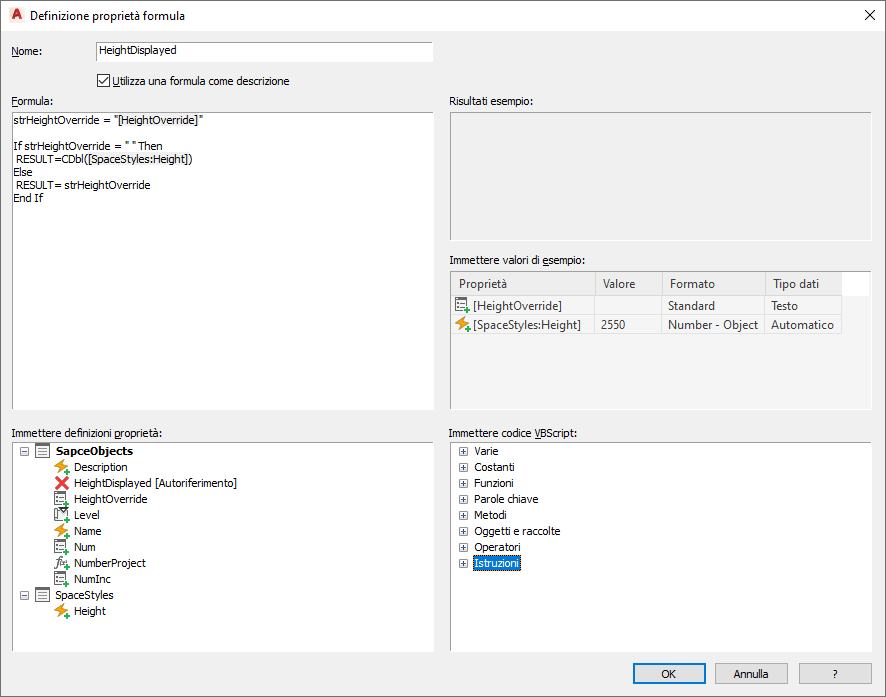
Task: Expand the Varie VBScript category
Action: click(x=463, y=451)
